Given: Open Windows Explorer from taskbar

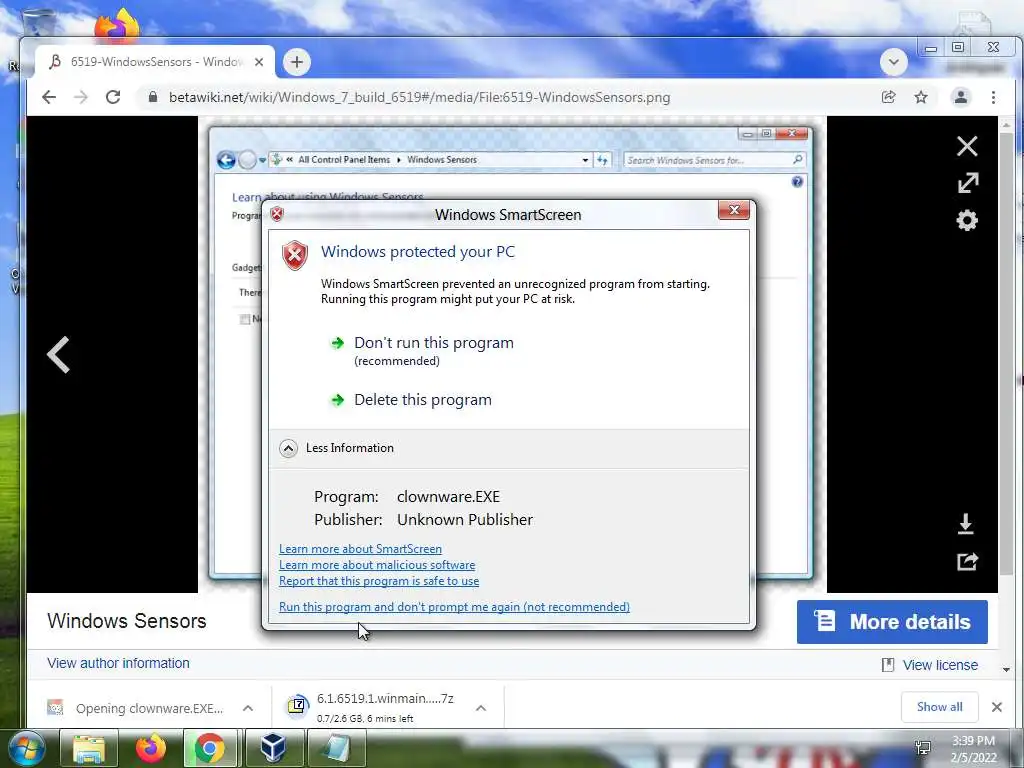Looking at the screenshot, I should 89,749.
